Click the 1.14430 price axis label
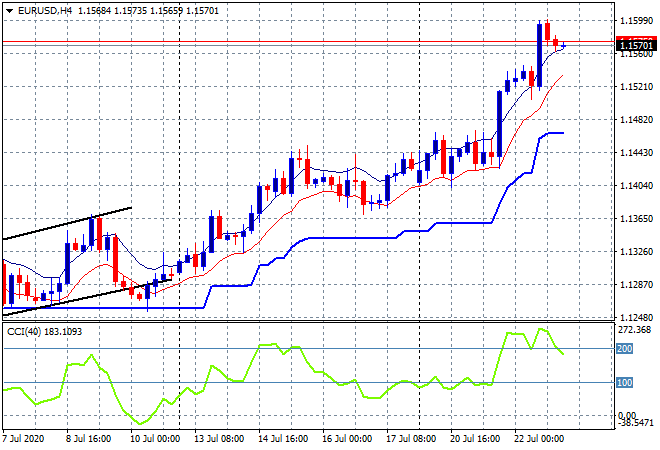 coord(636,152)
